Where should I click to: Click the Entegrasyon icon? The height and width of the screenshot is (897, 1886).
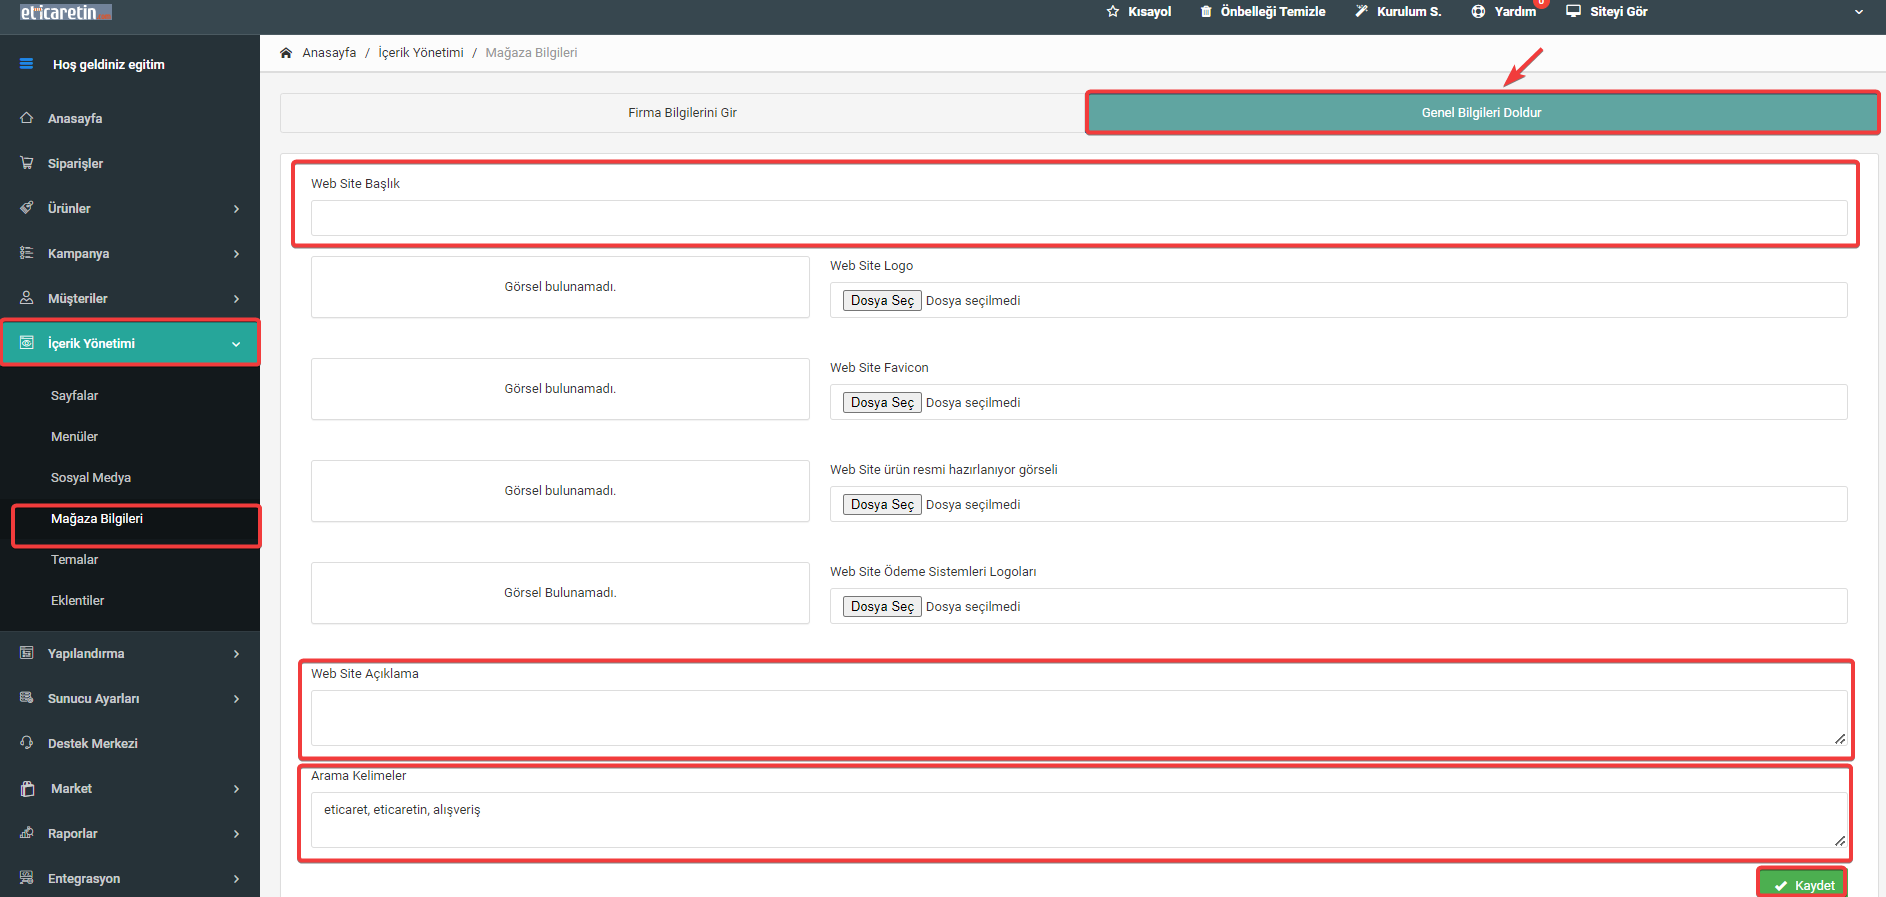pos(27,878)
